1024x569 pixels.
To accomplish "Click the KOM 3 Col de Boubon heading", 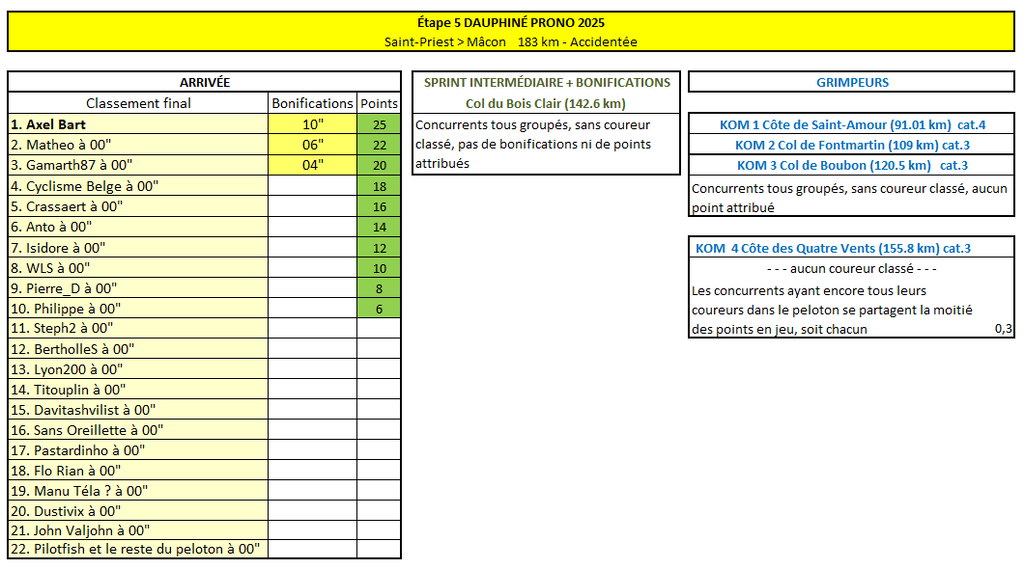I will click(852, 165).
